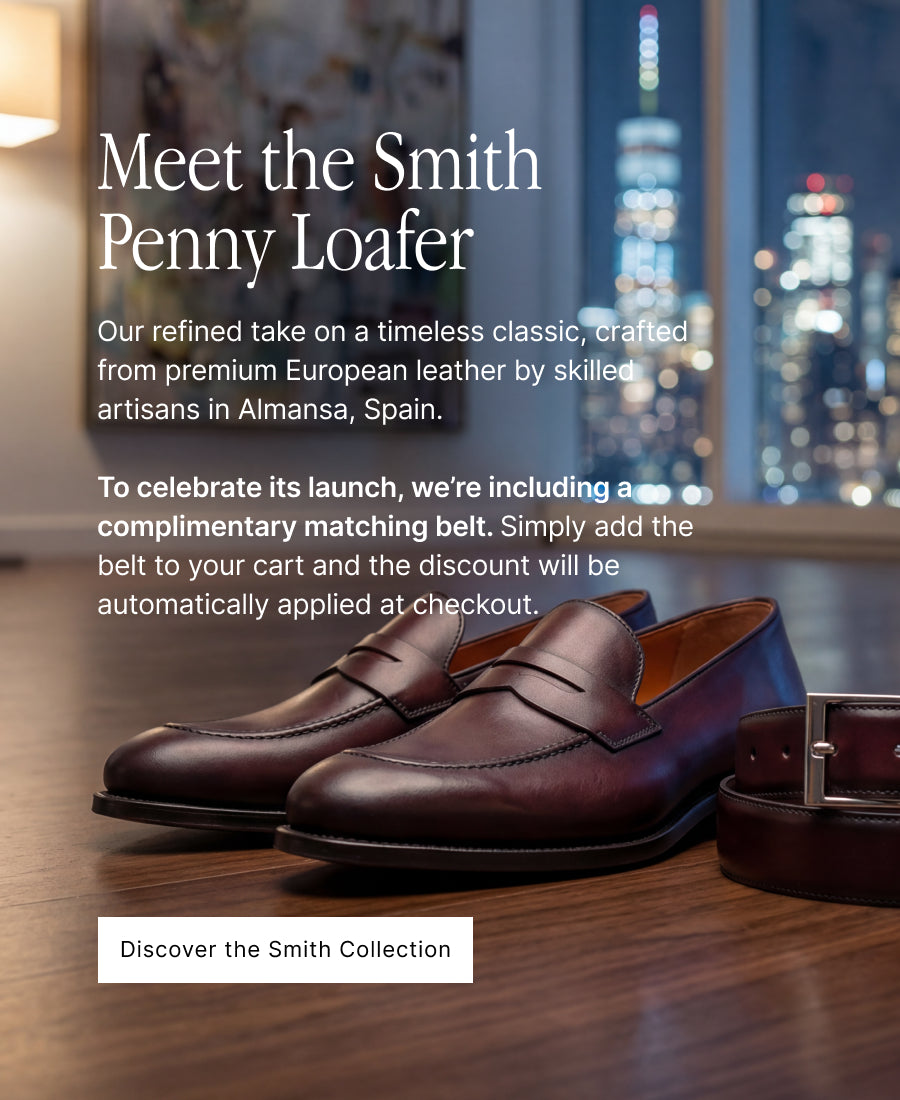Click the Meet the Smith Penny Loafer headline
Viewport: 900px width, 1100px height.
pyautogui.click(x=319, y=204)
